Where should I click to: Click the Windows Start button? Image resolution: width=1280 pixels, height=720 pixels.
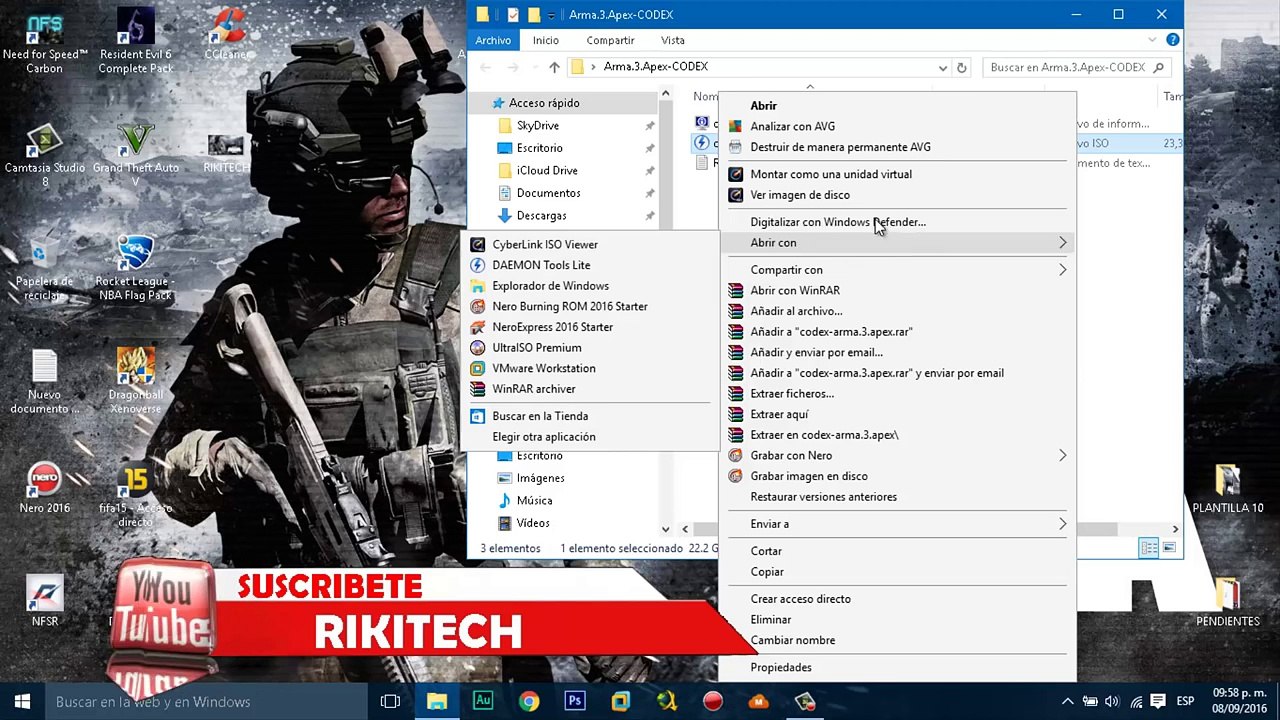pyautogui.click(x=23, y=701)
